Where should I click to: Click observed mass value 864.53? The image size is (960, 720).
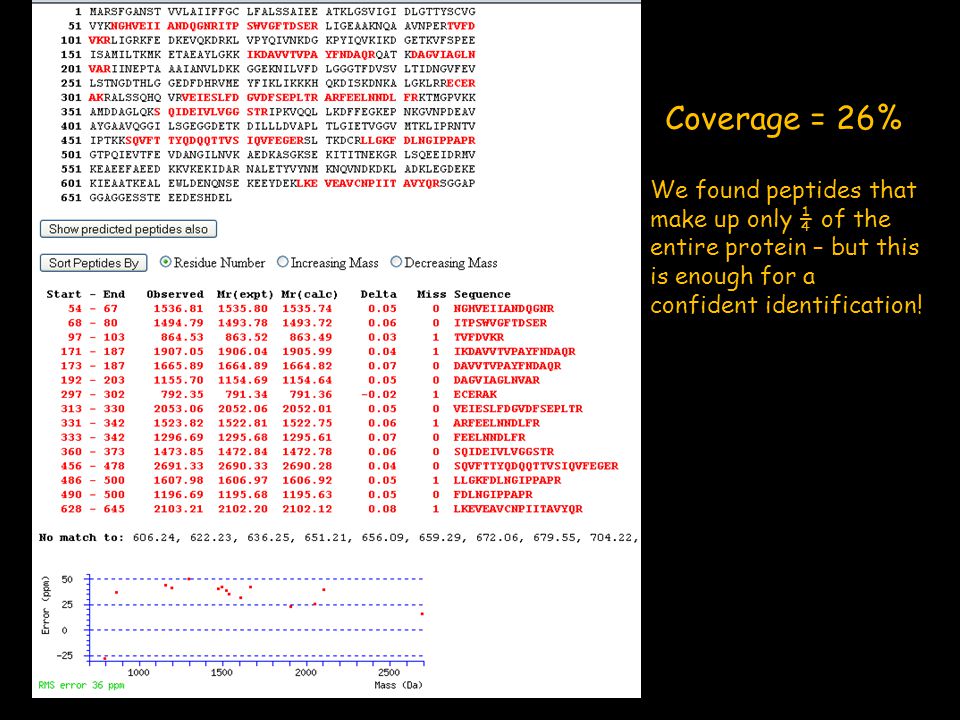[x=182, y=337]
